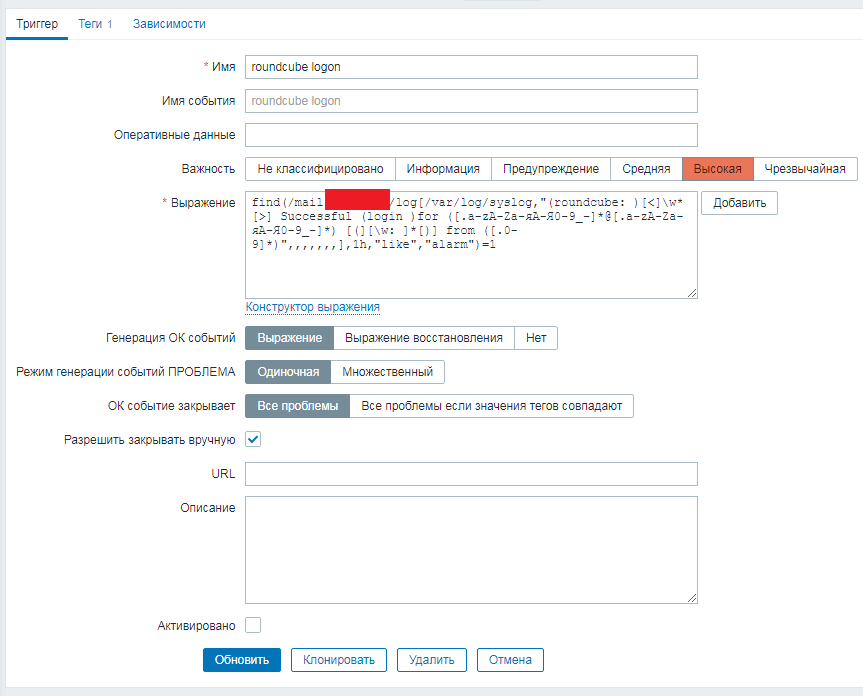Open the Зависимости tab

(x=169, y=24)
